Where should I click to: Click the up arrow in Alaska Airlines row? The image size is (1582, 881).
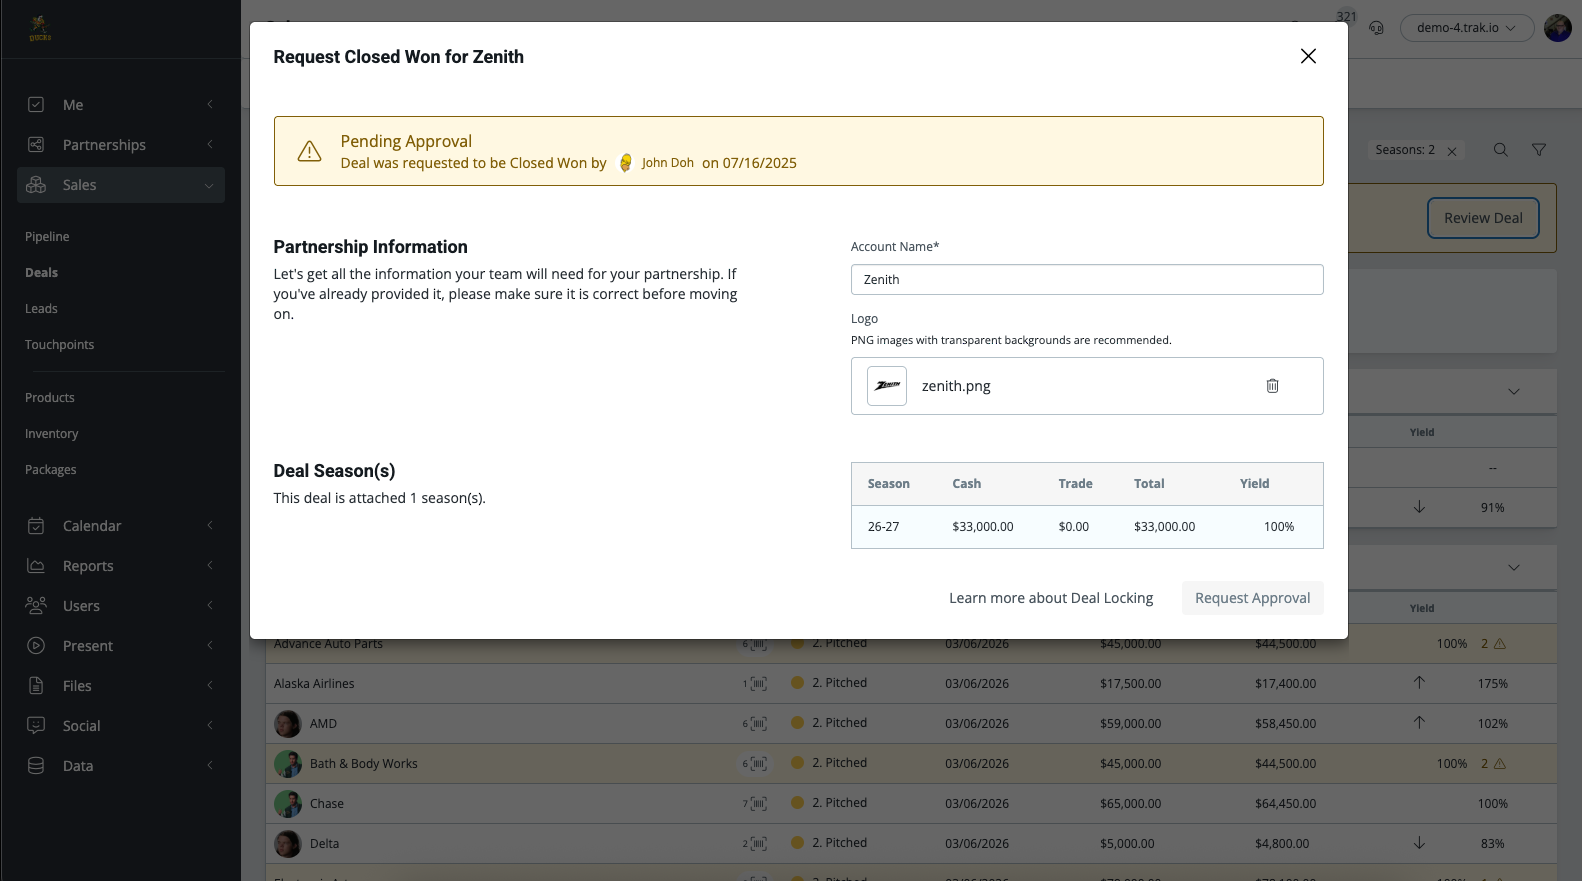point(1419,683)
